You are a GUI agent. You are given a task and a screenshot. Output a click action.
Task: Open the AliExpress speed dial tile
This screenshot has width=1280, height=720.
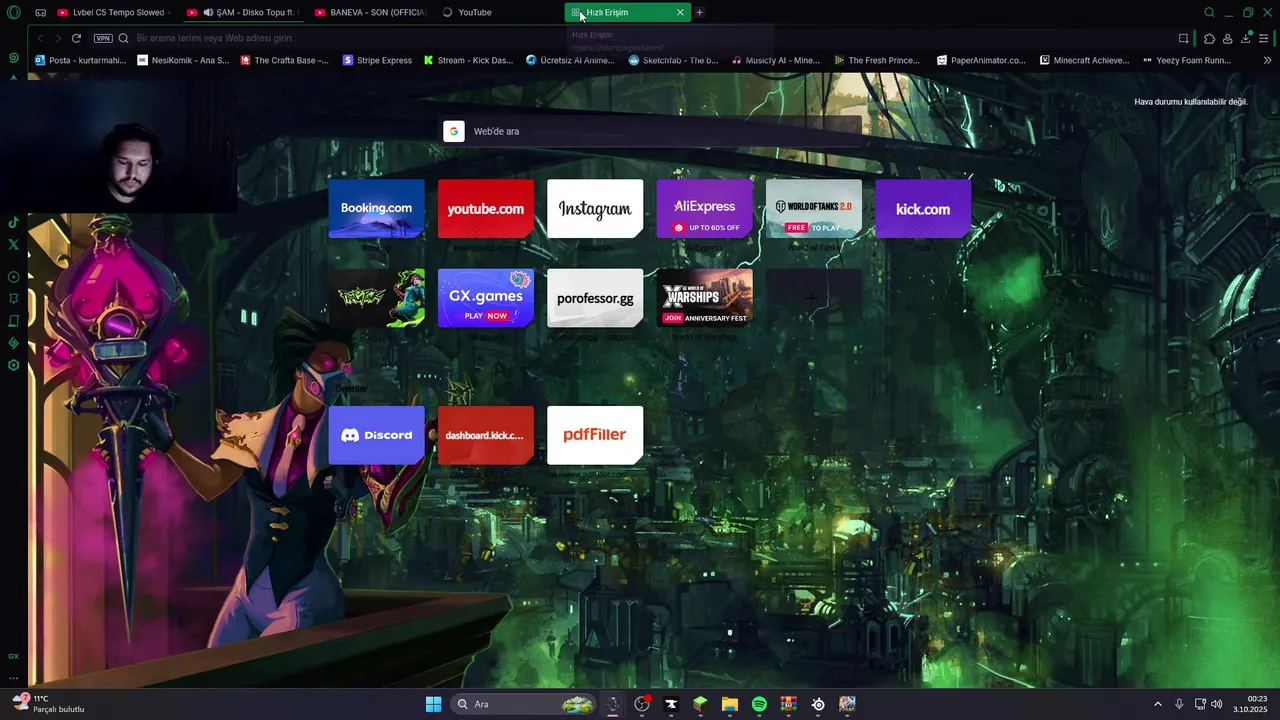704,208
